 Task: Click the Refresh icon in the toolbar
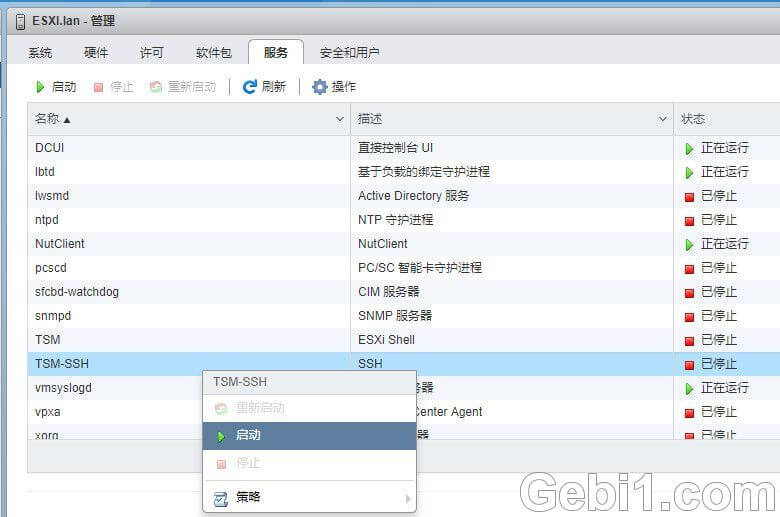(x=249, y=87)
